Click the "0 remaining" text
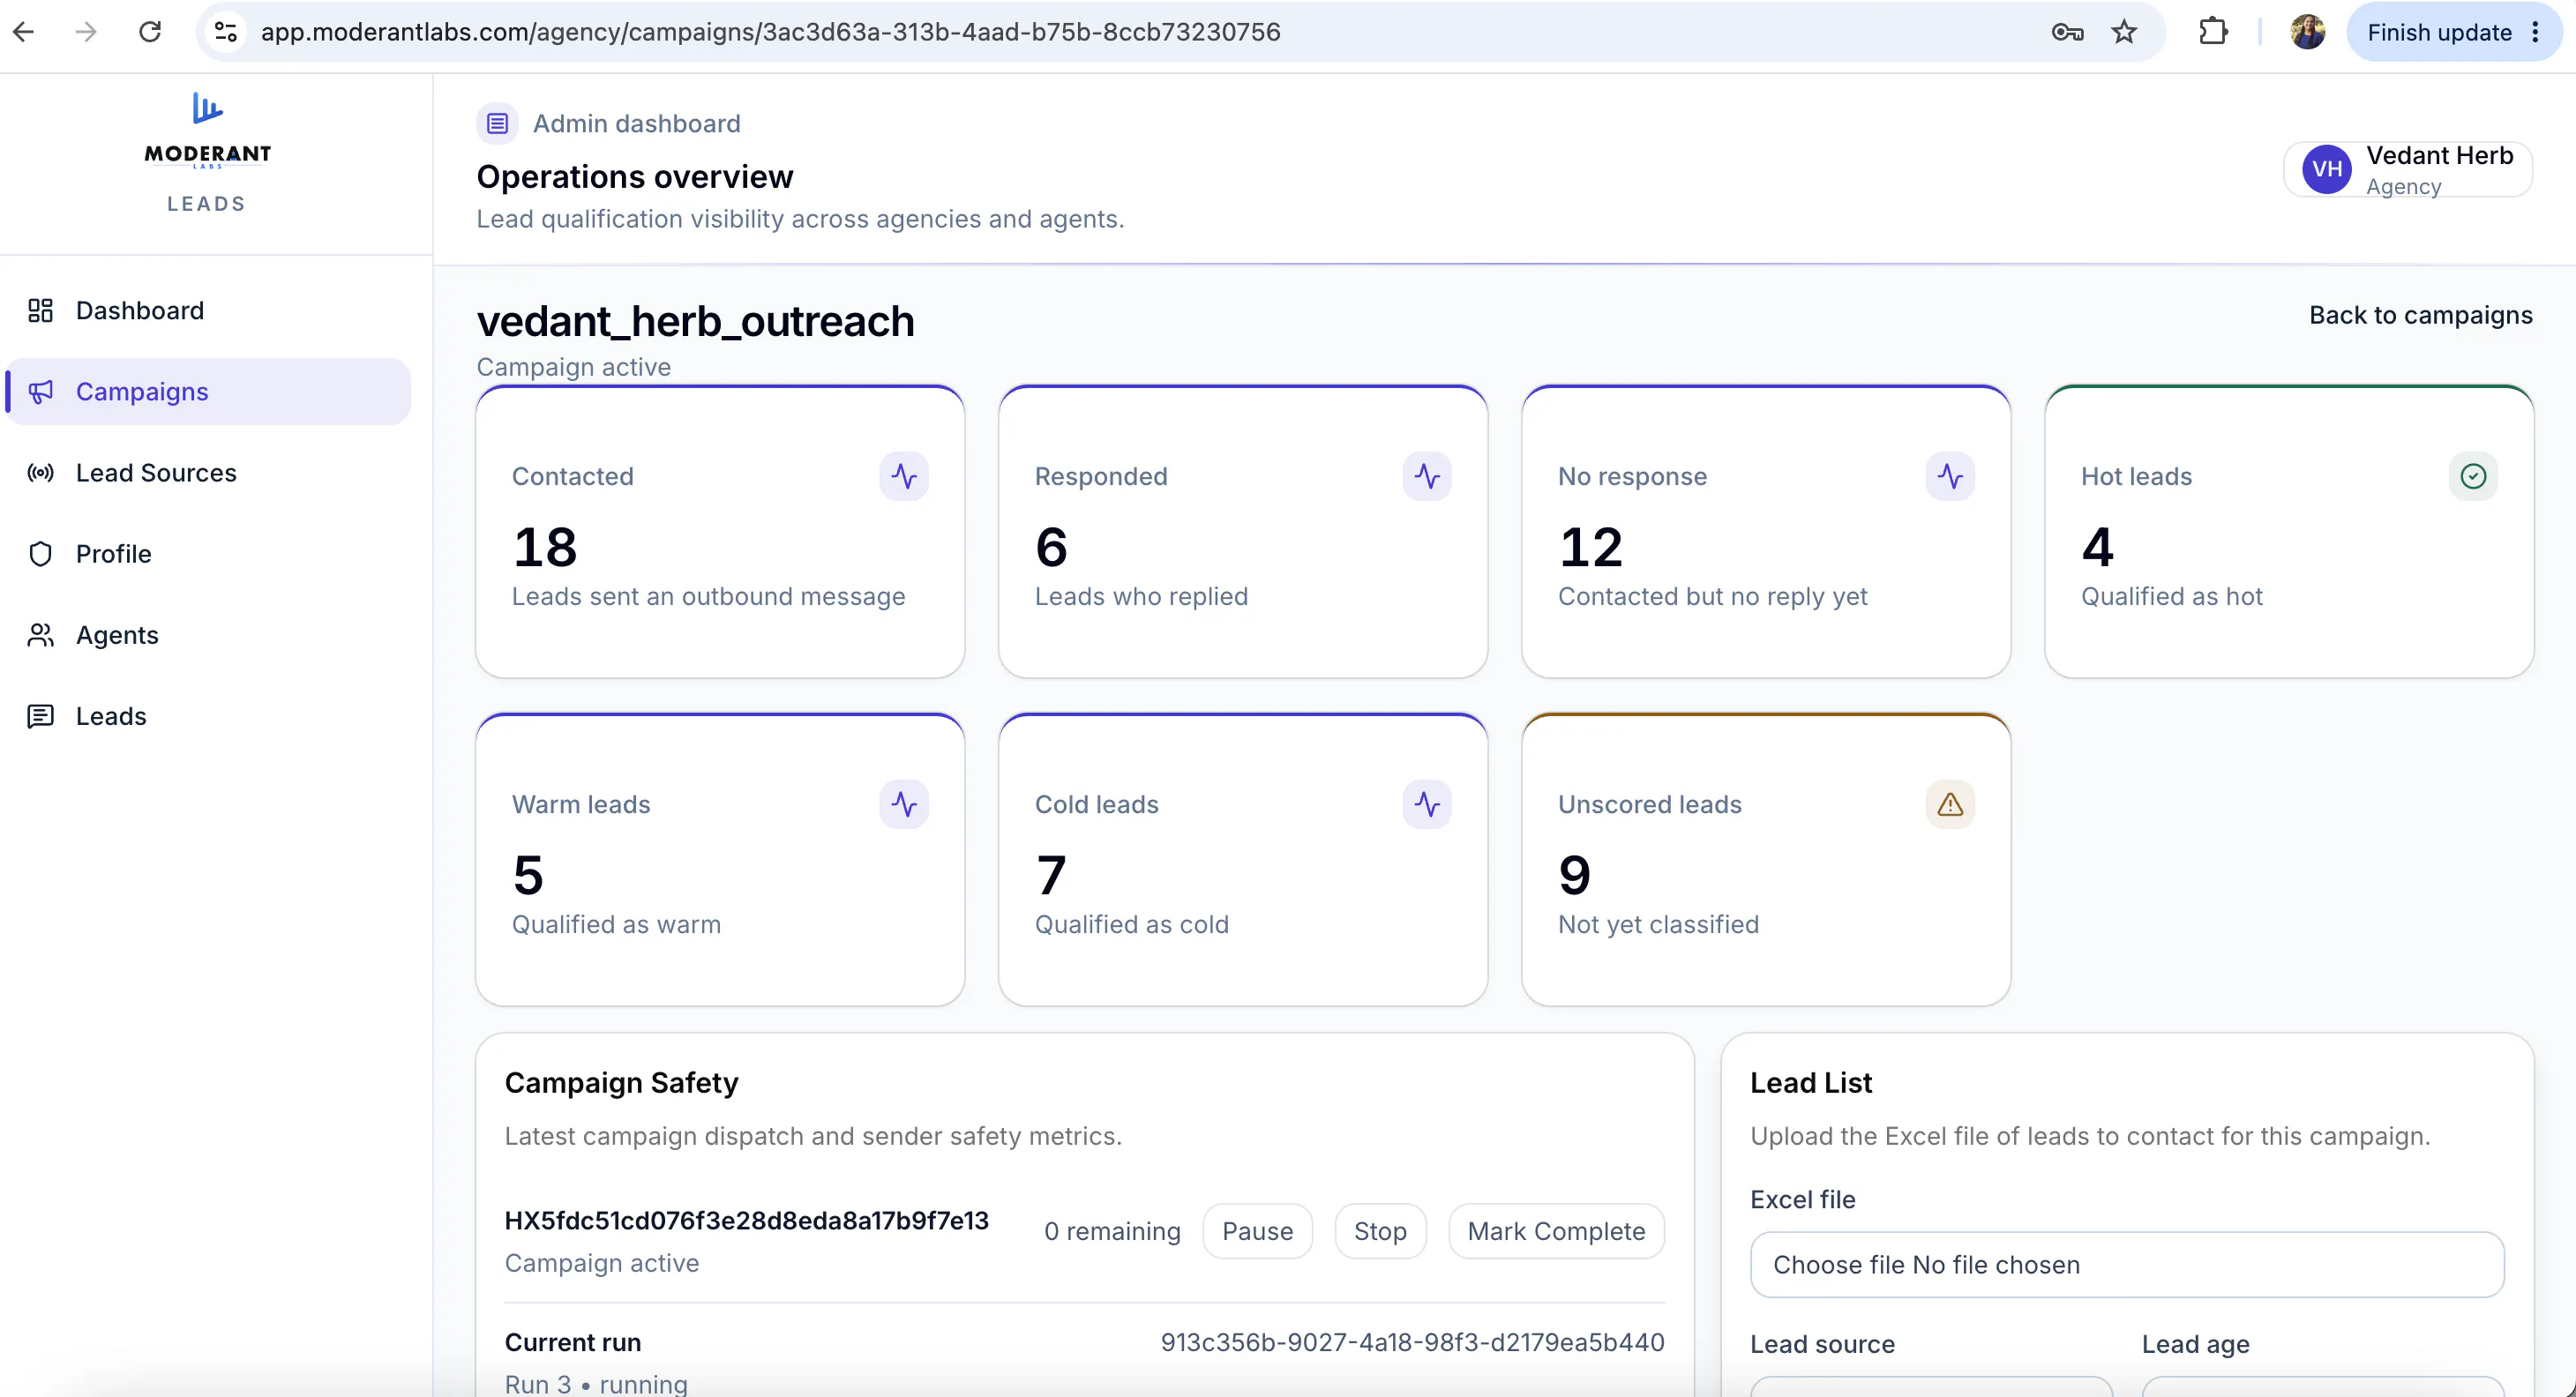The width and height of the screenshot is (2576, 1397). [x=1112, y=1232]
